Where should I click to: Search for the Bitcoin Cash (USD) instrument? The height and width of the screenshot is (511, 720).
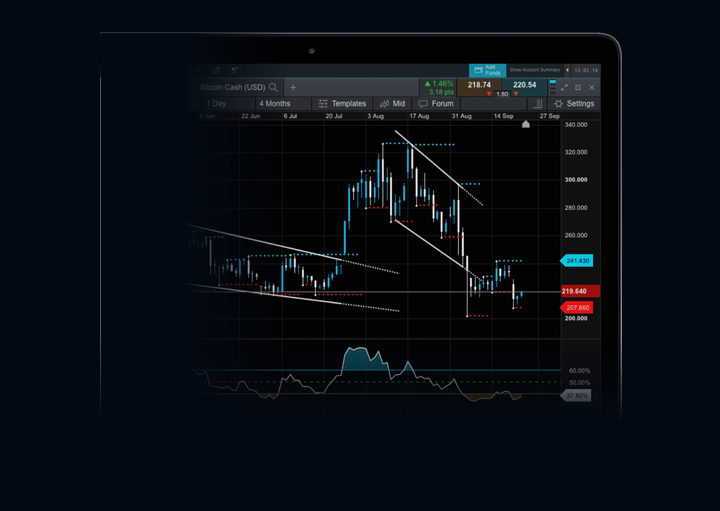[x=273, y=87]
